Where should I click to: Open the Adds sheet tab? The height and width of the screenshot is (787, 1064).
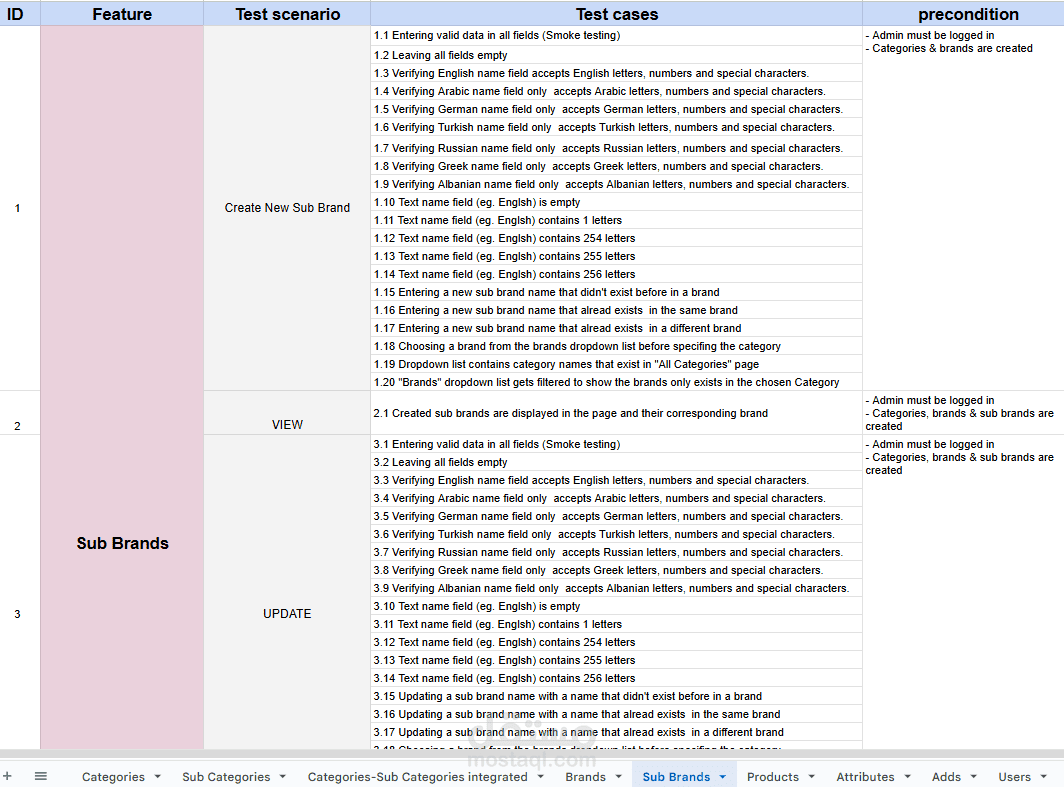coord(945,776)
